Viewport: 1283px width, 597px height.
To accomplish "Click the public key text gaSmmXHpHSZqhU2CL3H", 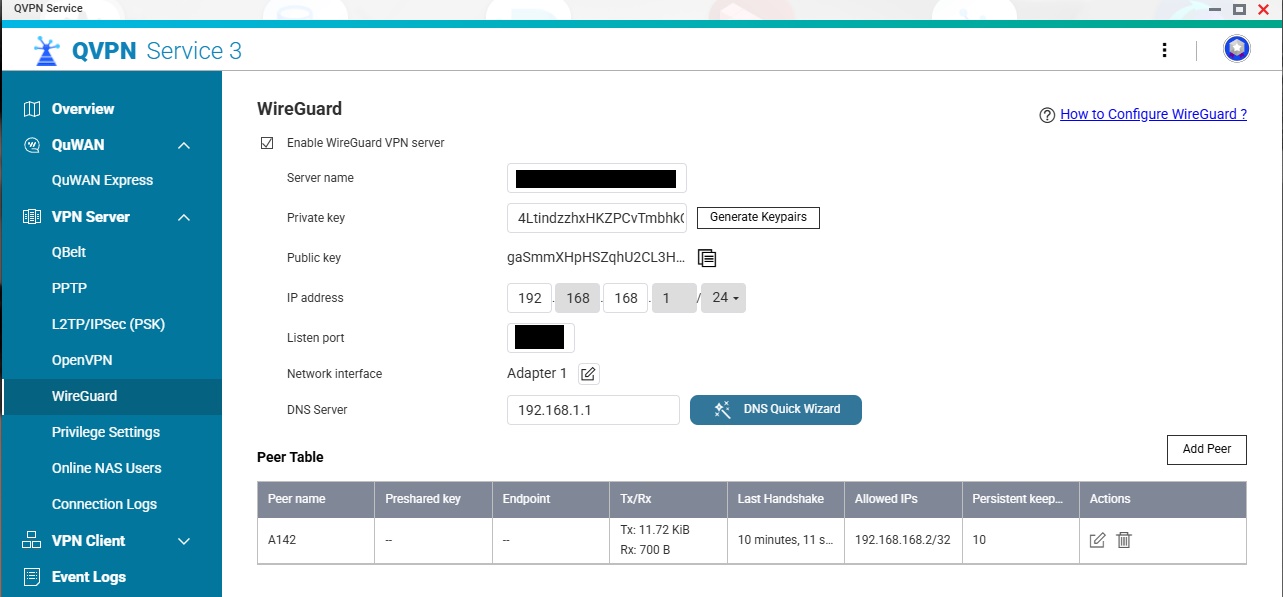I will [x=597, y=258].
